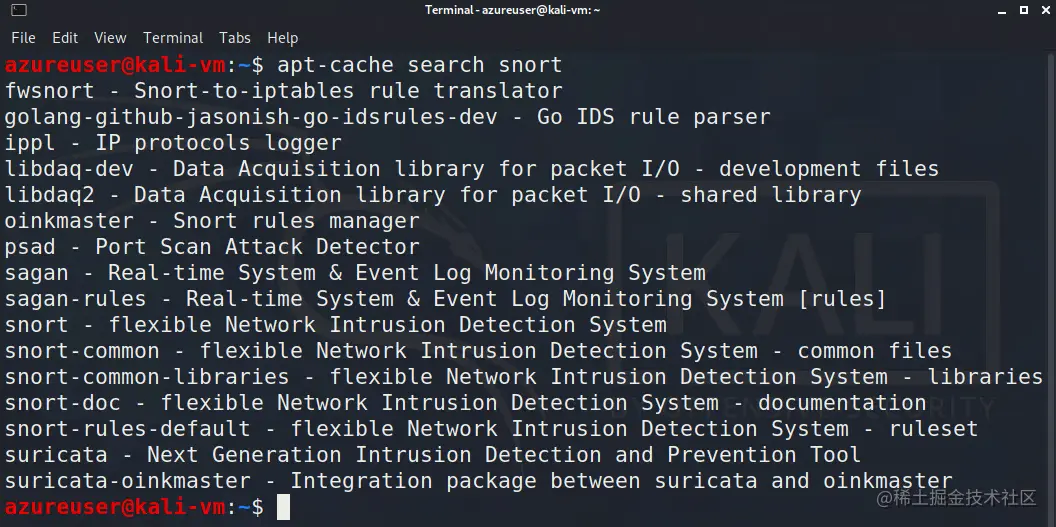Open the Help menu
The height and width of the screenshot is (527, 1056).
(282, 38)
